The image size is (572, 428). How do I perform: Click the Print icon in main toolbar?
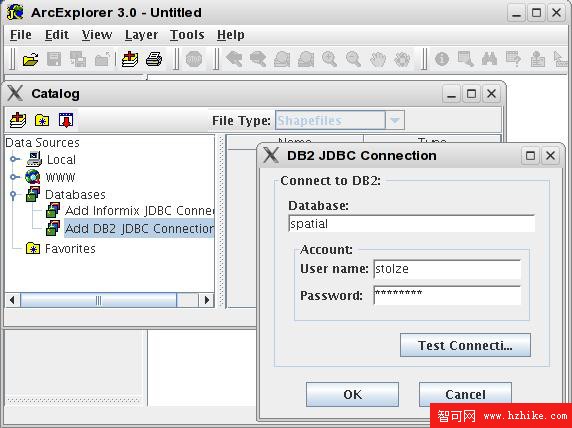tap(154, 59)
